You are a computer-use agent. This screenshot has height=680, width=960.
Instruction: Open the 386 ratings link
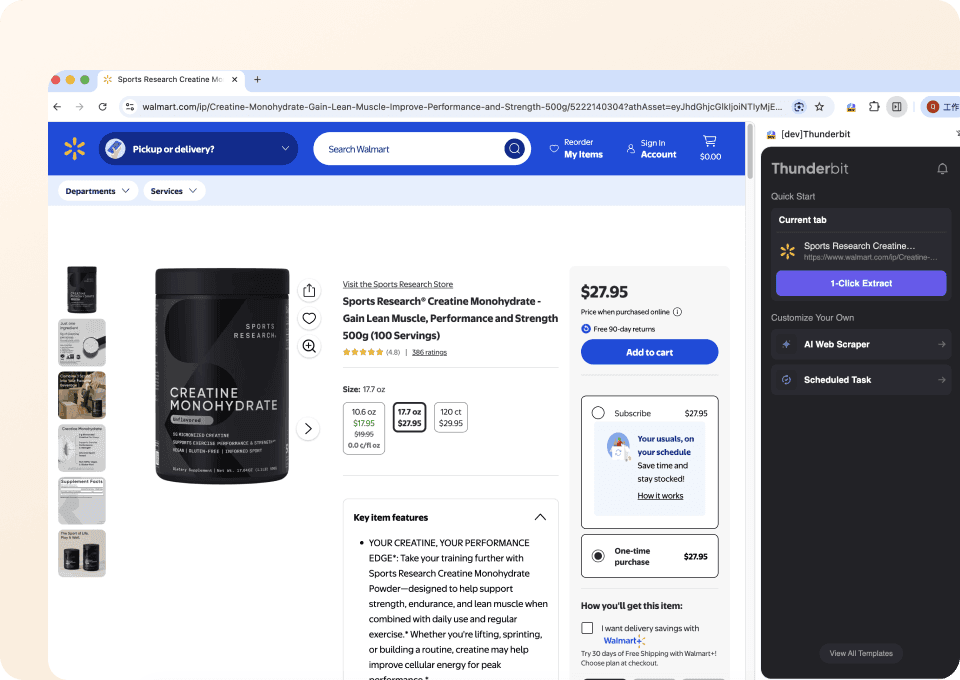pyautogui.click(x=429, y=352)
